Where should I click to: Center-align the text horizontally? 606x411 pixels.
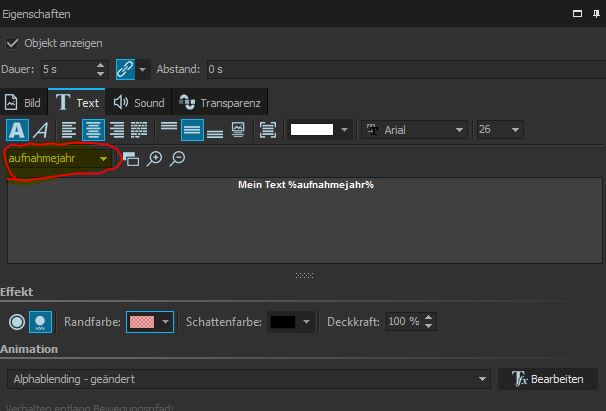coord(93,130)
